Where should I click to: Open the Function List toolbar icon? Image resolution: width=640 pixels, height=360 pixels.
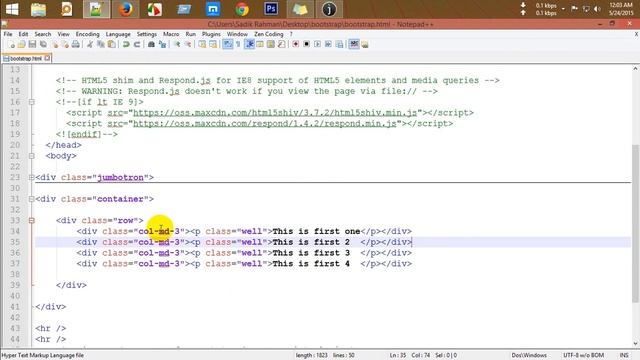tap(281, 44)
